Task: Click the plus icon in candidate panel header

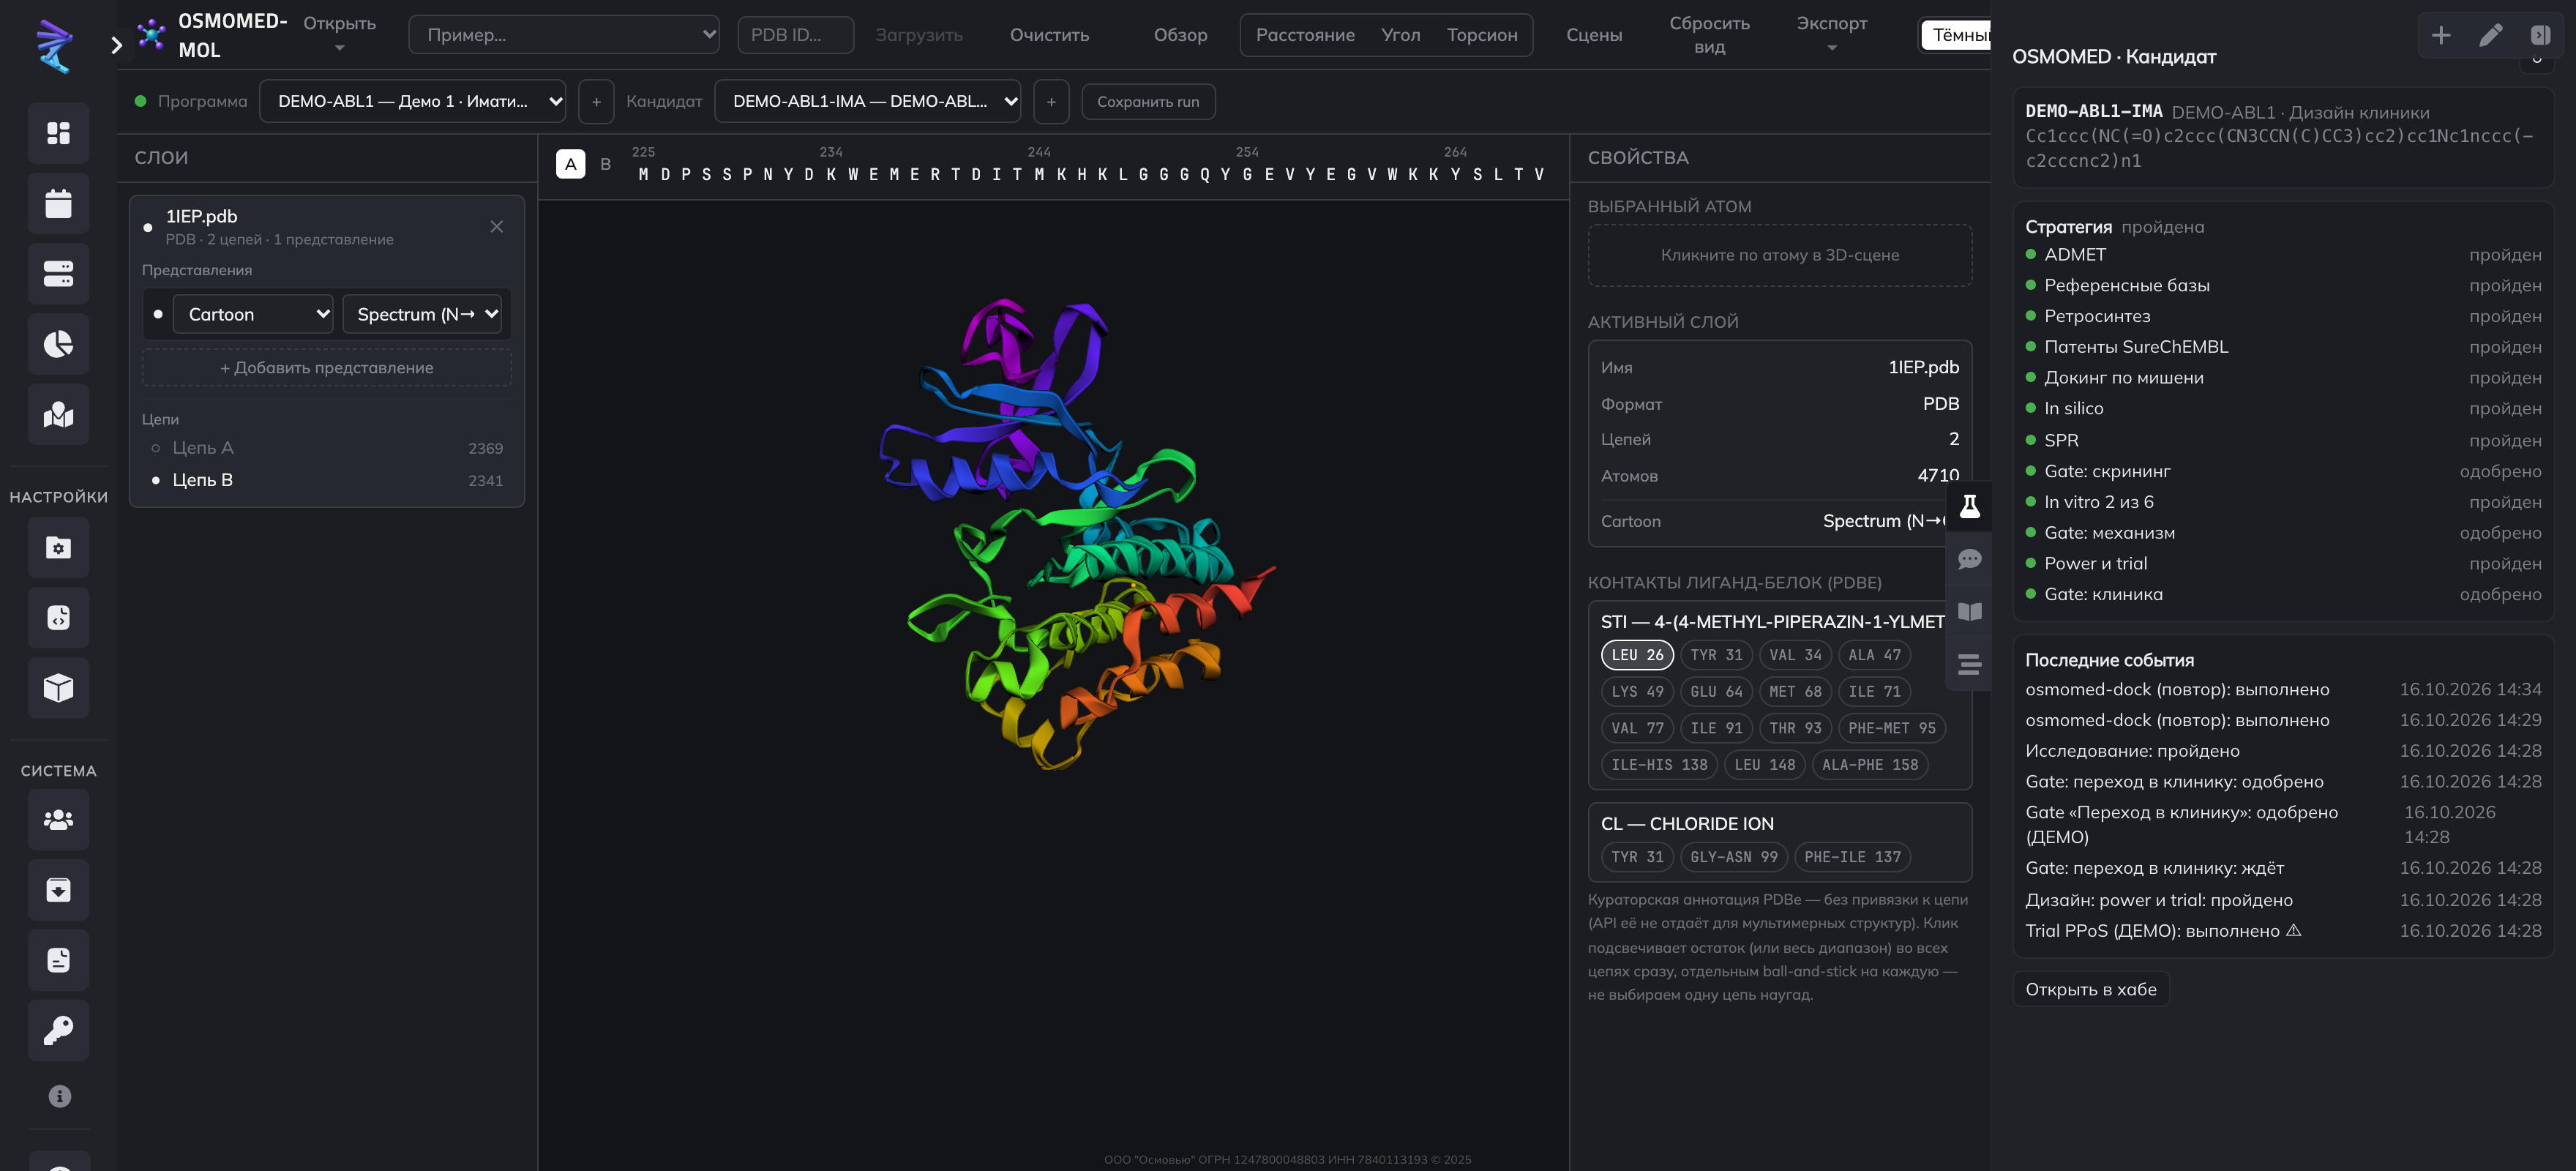Action: click(2441, 35)
